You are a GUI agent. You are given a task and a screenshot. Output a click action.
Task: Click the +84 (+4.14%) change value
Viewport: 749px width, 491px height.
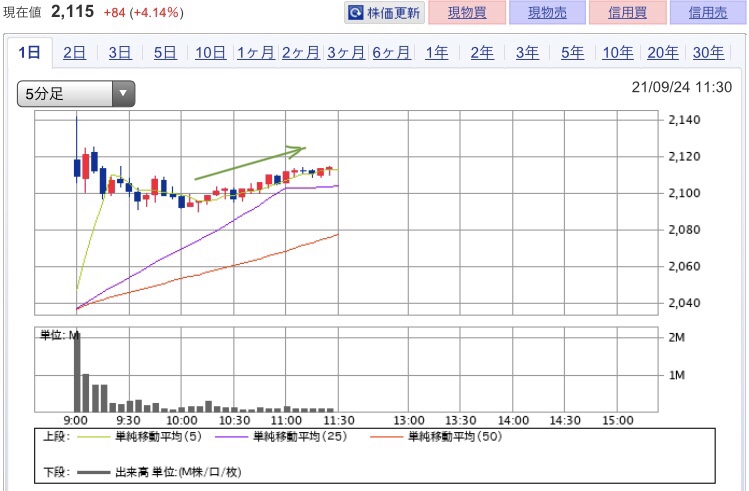click(143, 12)
